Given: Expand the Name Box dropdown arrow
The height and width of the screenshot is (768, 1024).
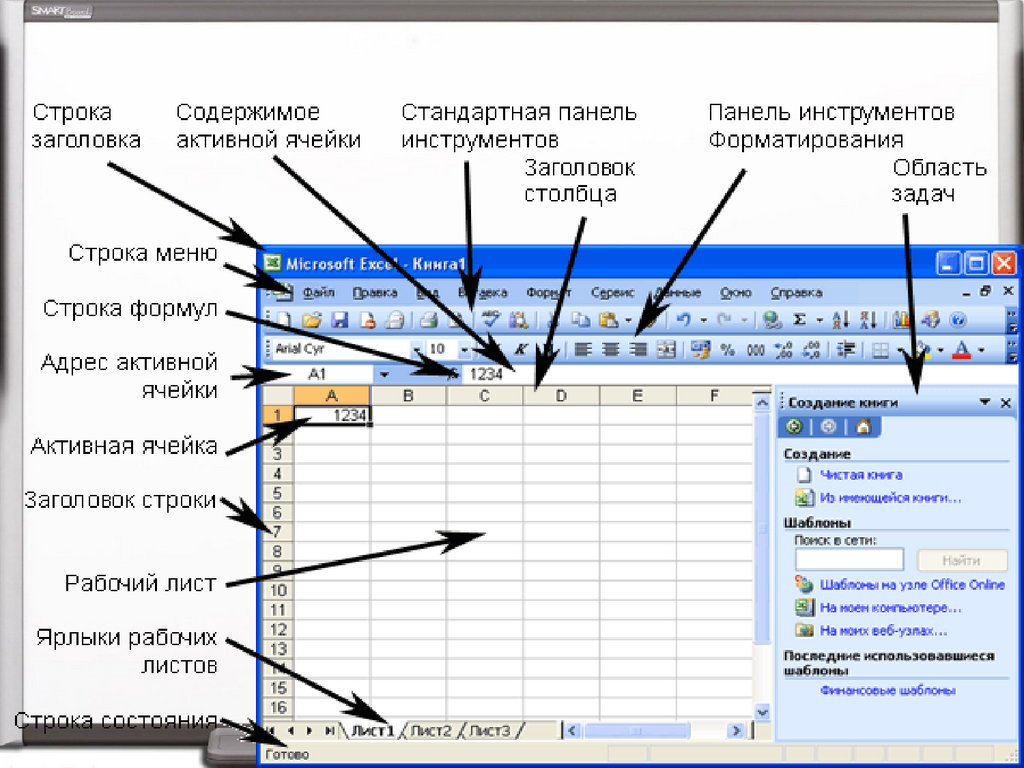Looking at the screenshot, I should click(384, 375).
